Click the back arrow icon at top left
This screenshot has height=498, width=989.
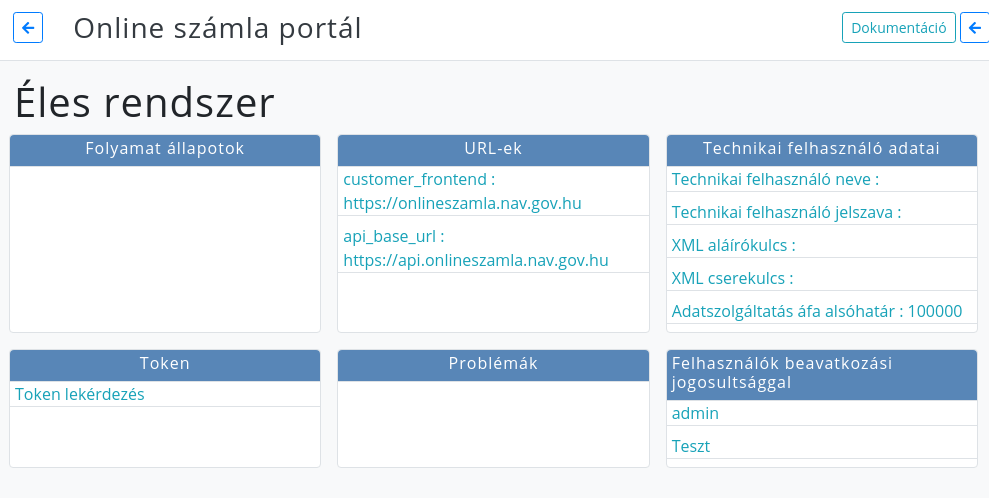coord(28,28)
